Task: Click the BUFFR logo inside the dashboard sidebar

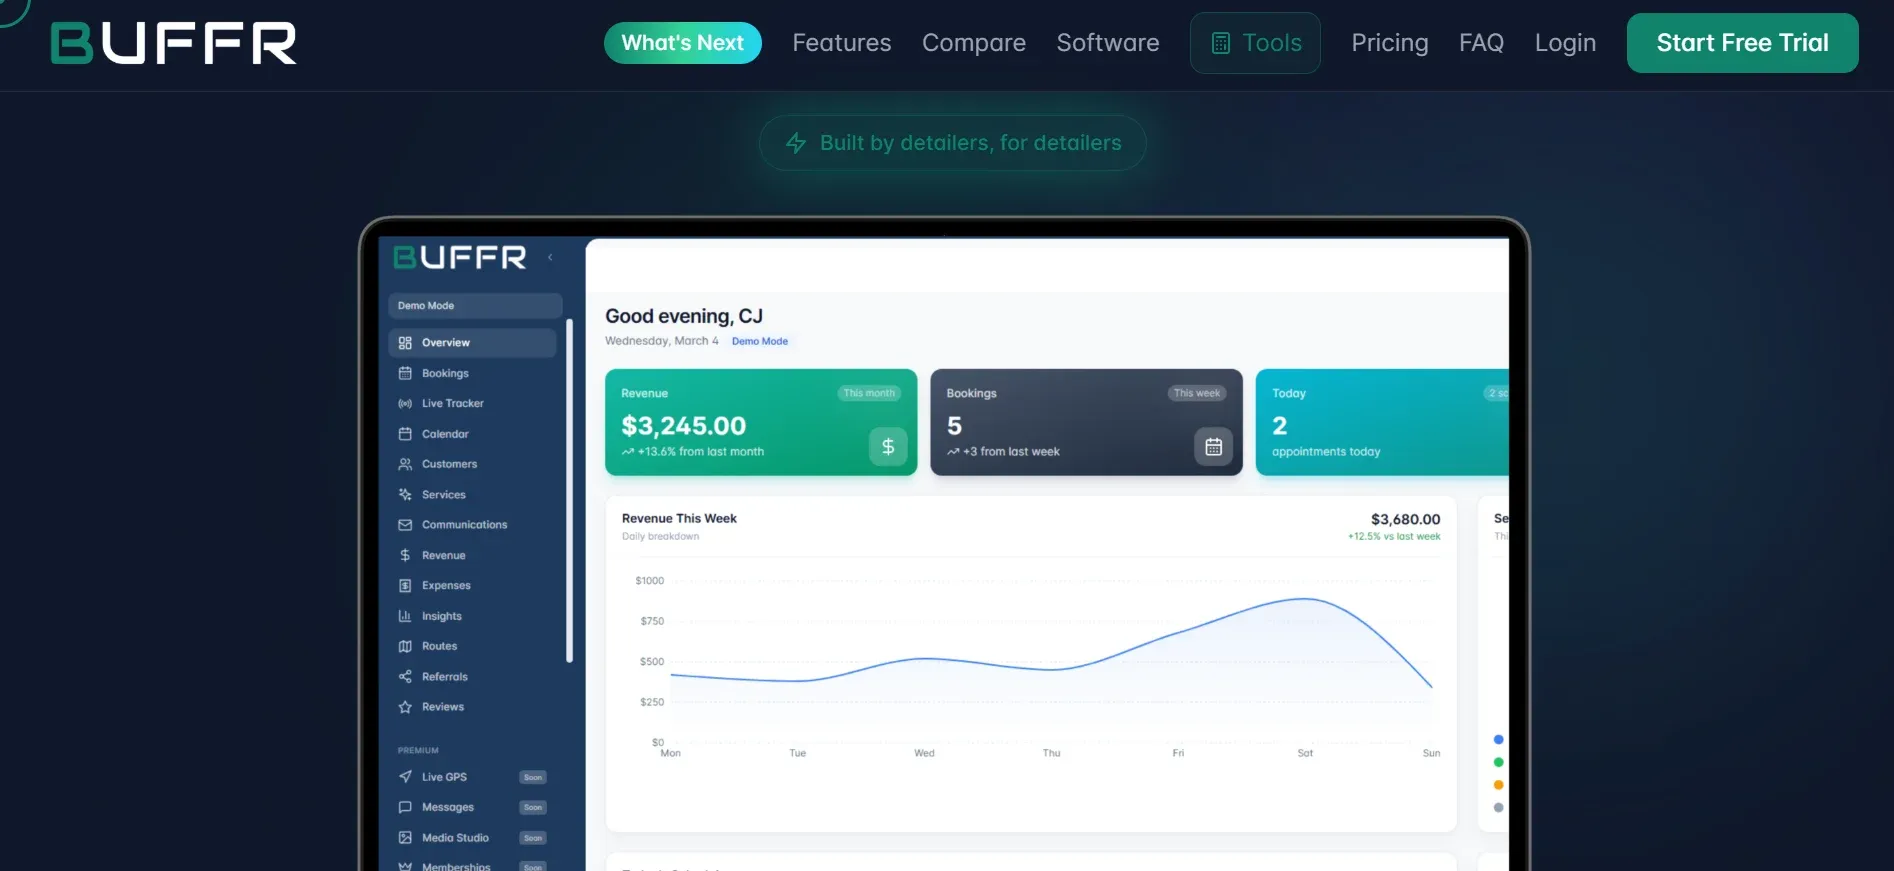Action: 460,258
